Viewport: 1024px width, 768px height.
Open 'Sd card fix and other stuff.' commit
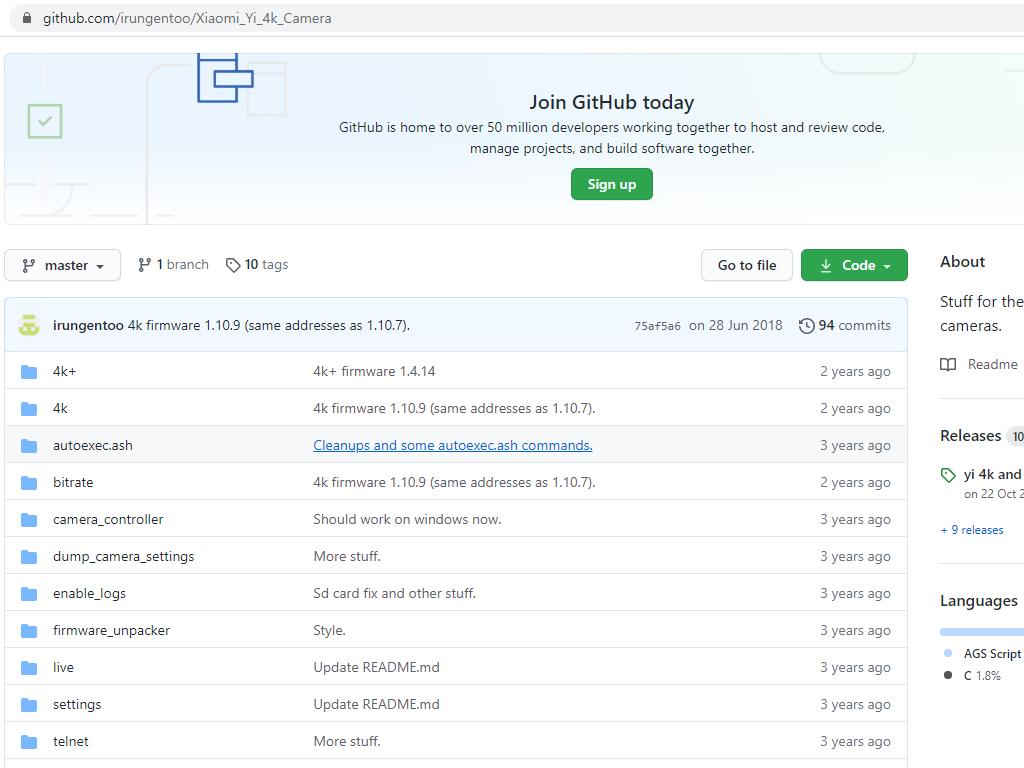click(394, 594)
